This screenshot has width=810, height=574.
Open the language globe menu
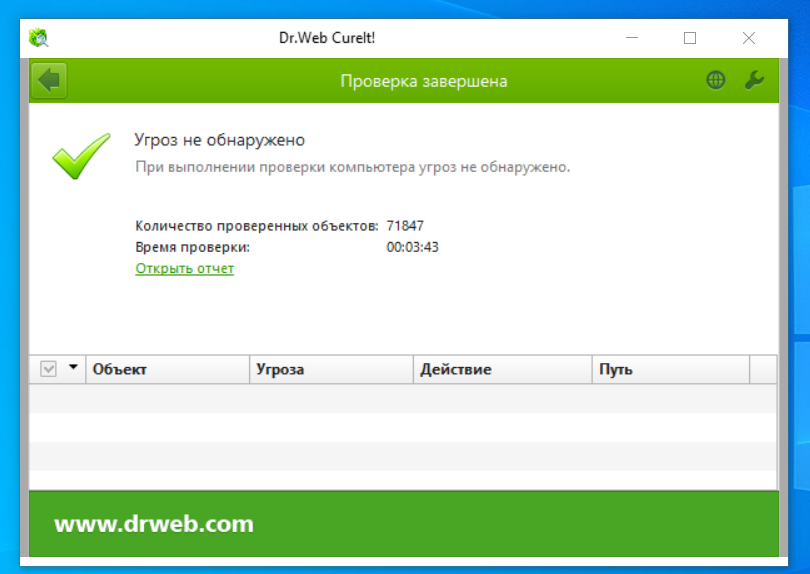[x=715, y=80]
